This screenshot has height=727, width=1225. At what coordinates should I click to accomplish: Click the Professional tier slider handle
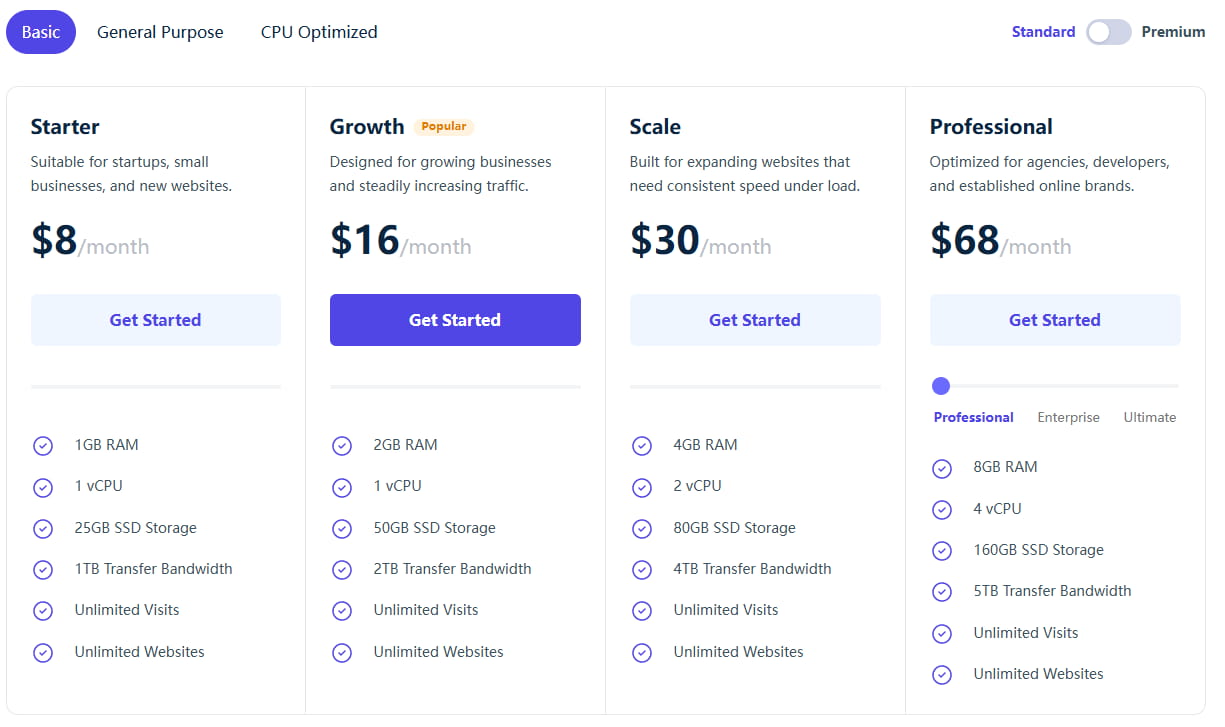[941, 386]
